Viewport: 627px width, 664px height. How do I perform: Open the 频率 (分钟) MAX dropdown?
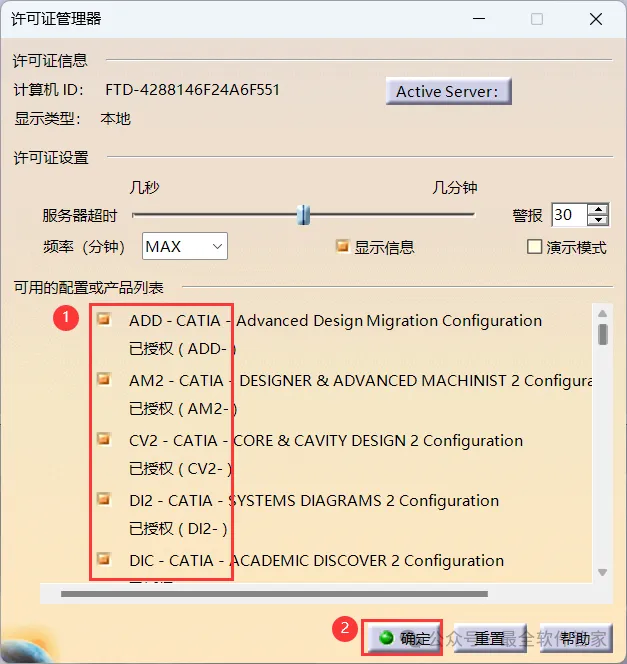pyautogui.click(x=185, y=246)
